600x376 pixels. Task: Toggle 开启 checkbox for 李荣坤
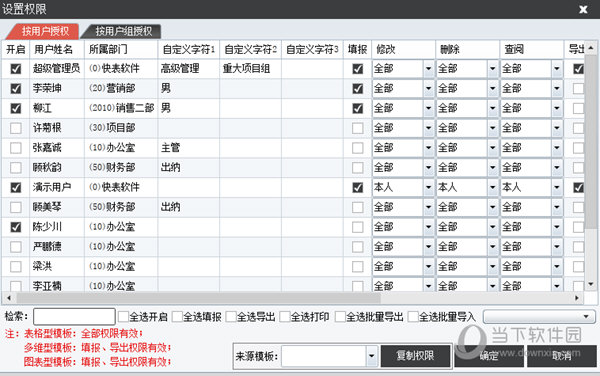tap(16, 89)
